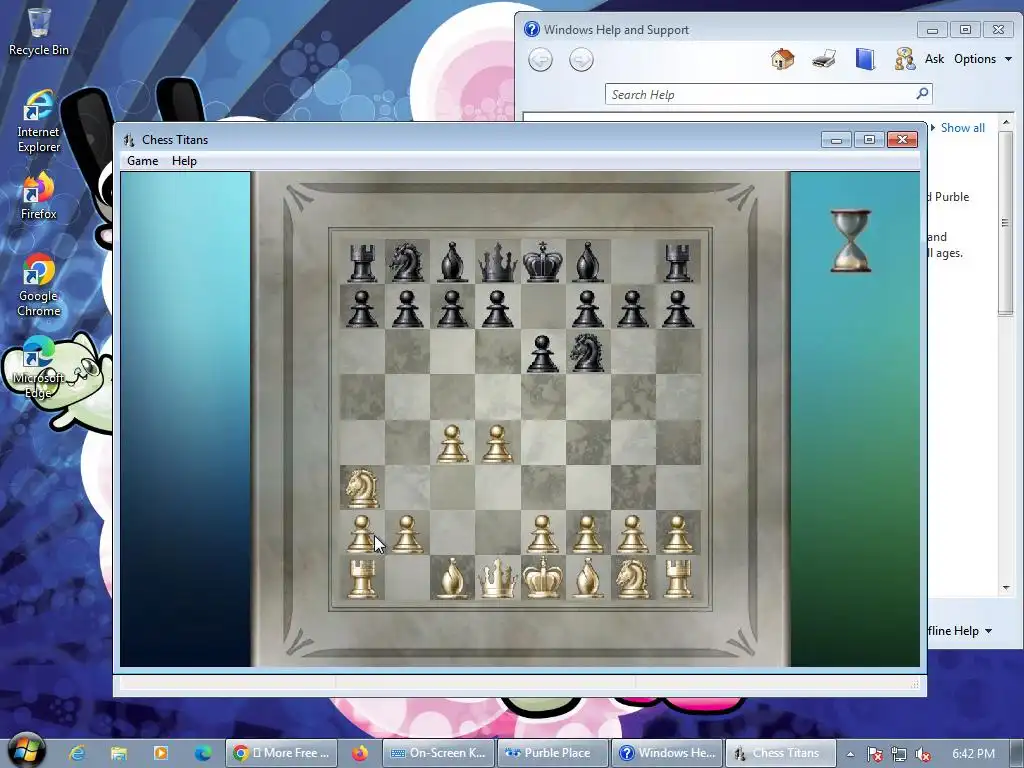Click Internet Explorer taskbar icon

tap(77, 753)
